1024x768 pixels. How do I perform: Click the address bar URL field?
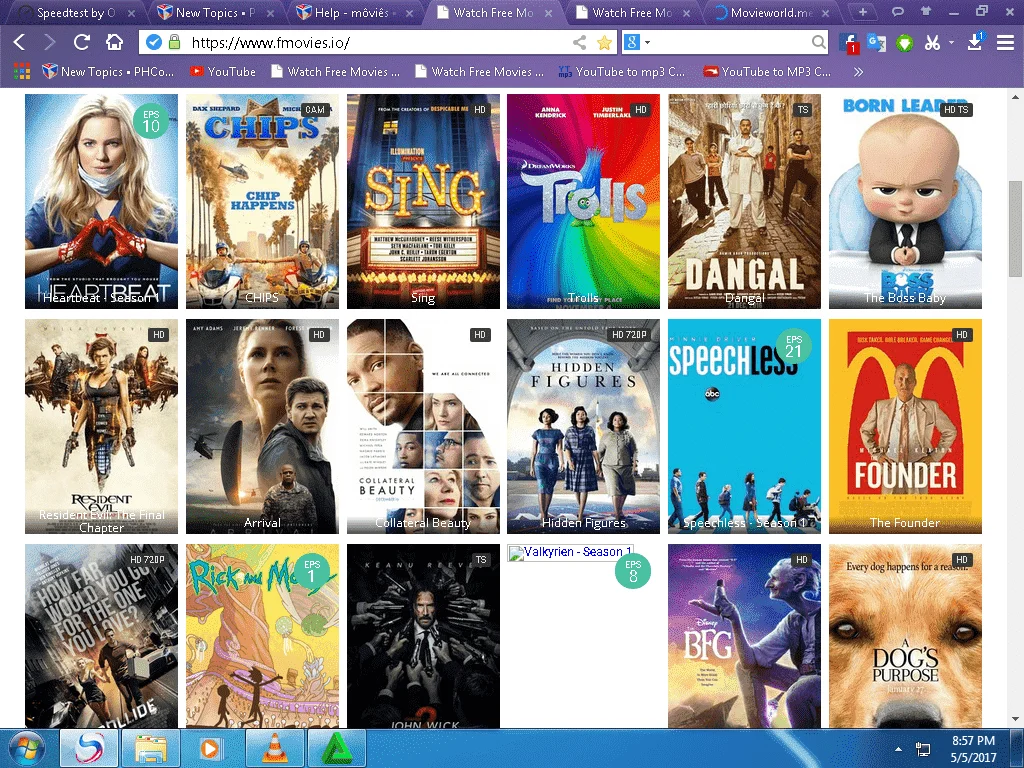click(379, 42)
